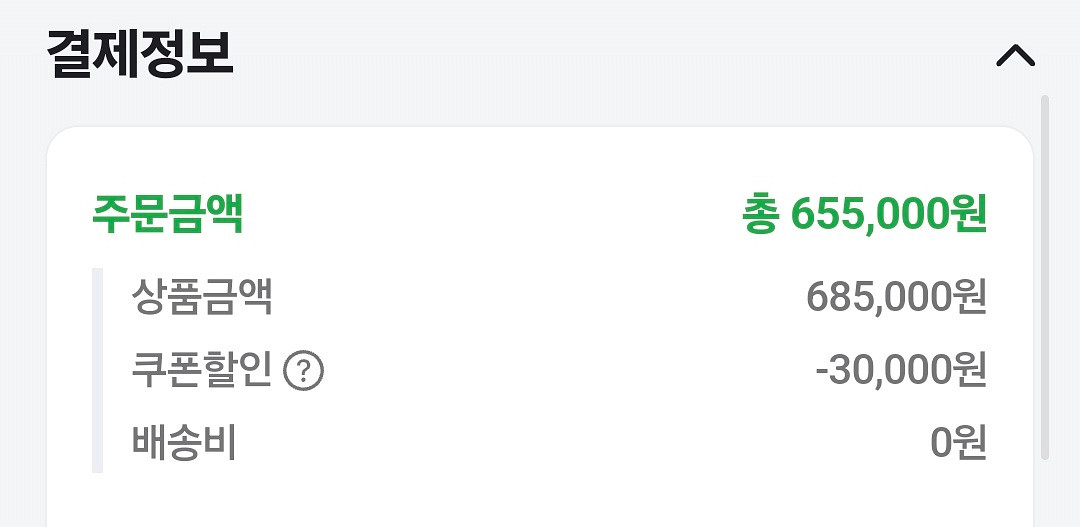The width and height of the screenshot is (1080, 527).
Task: Click the 배송비 row label
Action: pyautogui.click(x=184, y=443)
